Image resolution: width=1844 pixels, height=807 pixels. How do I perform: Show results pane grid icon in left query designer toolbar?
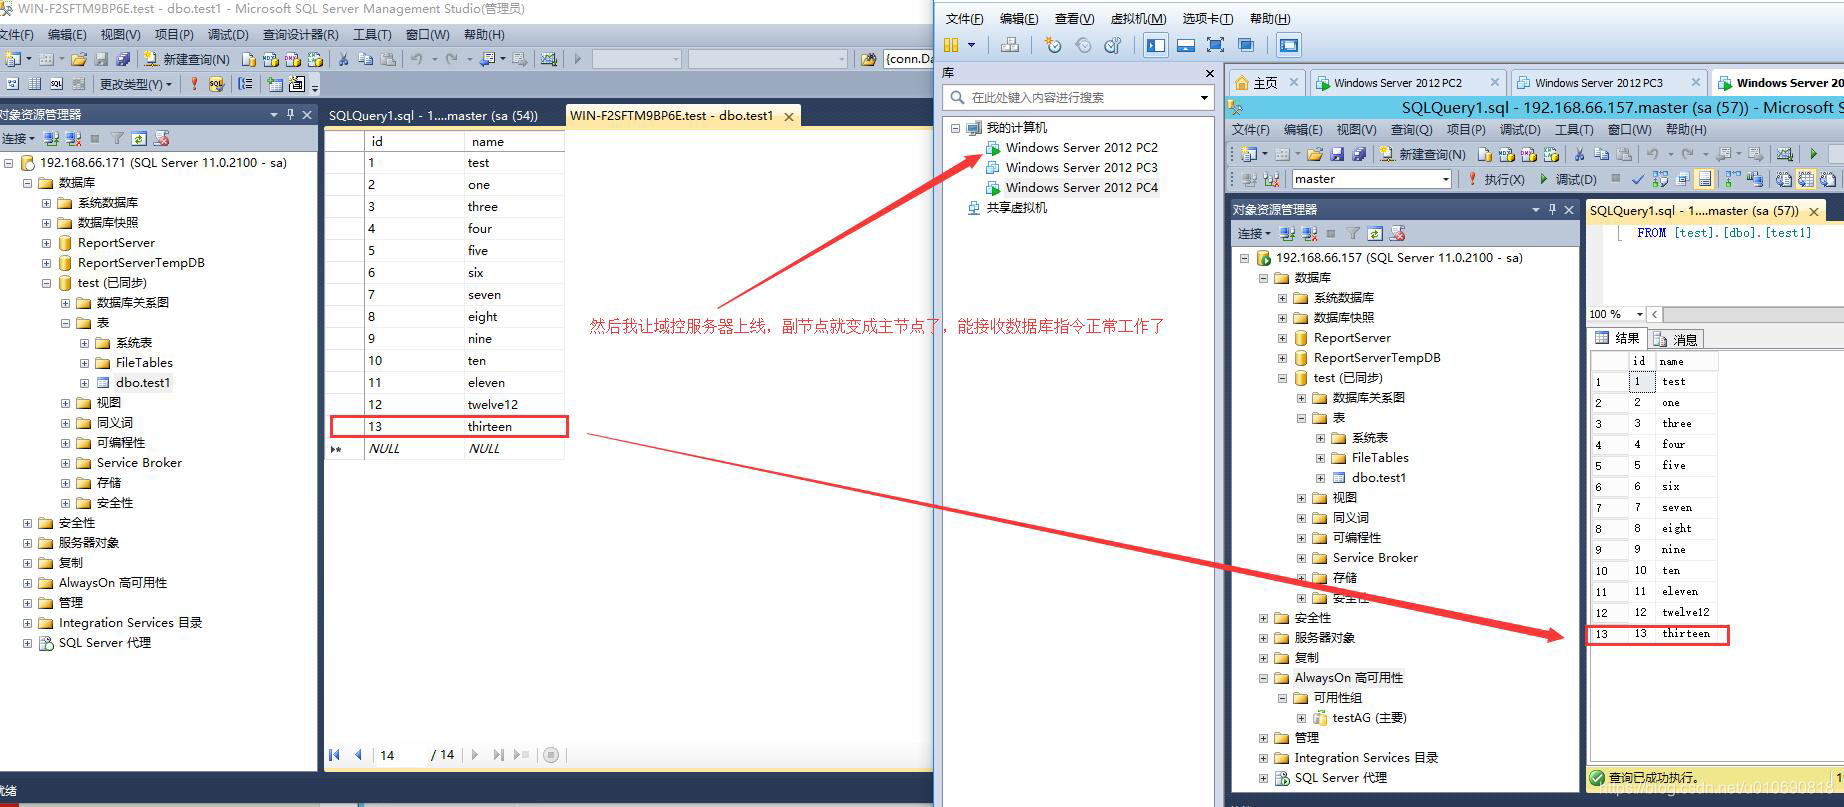pyautogui.click(x=78, y=84)
